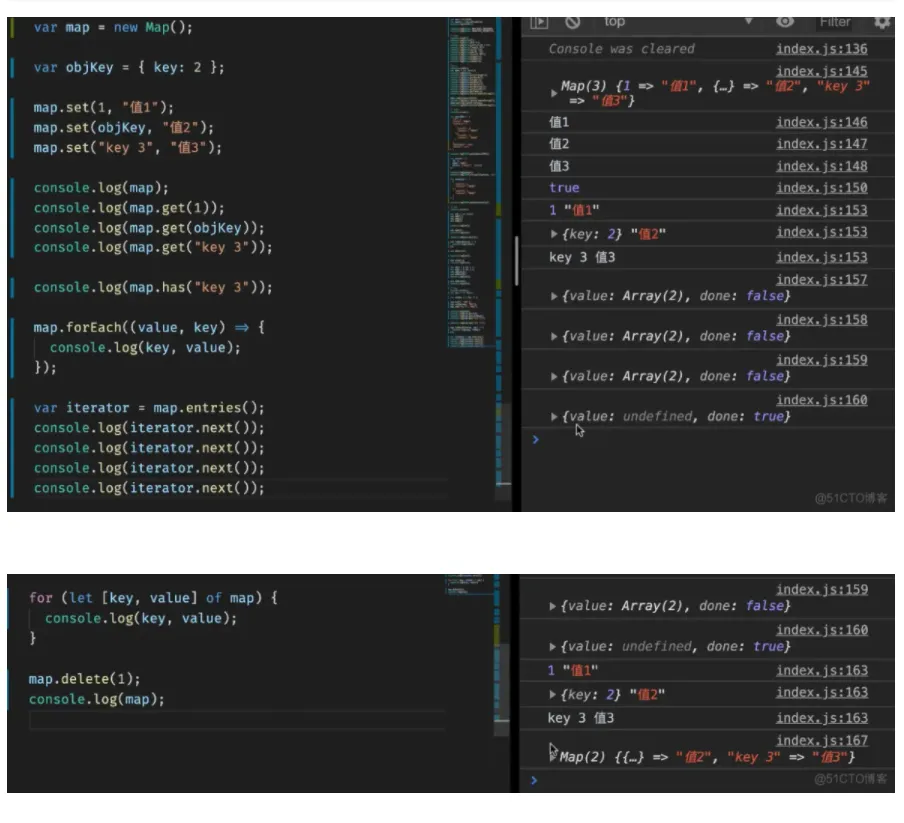Open source link index.js:147

click(822, 144)
